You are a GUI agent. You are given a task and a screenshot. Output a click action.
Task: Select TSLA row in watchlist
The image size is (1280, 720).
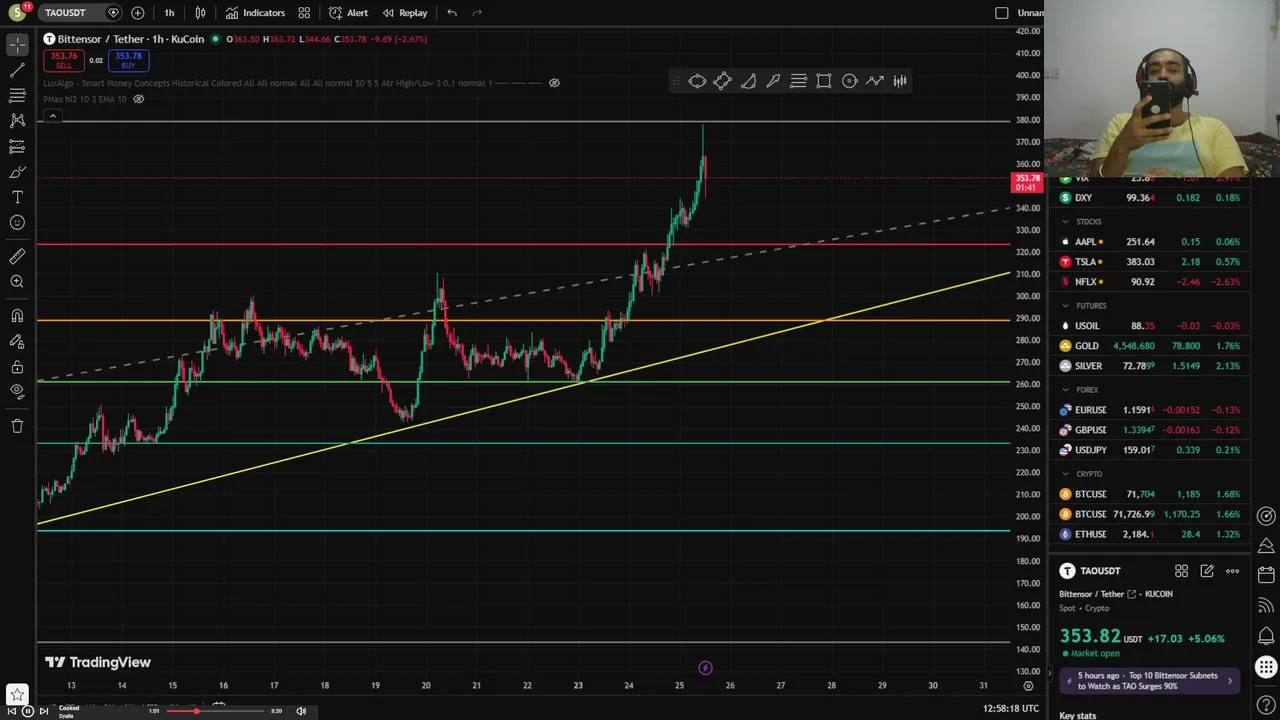[1149, 262]
